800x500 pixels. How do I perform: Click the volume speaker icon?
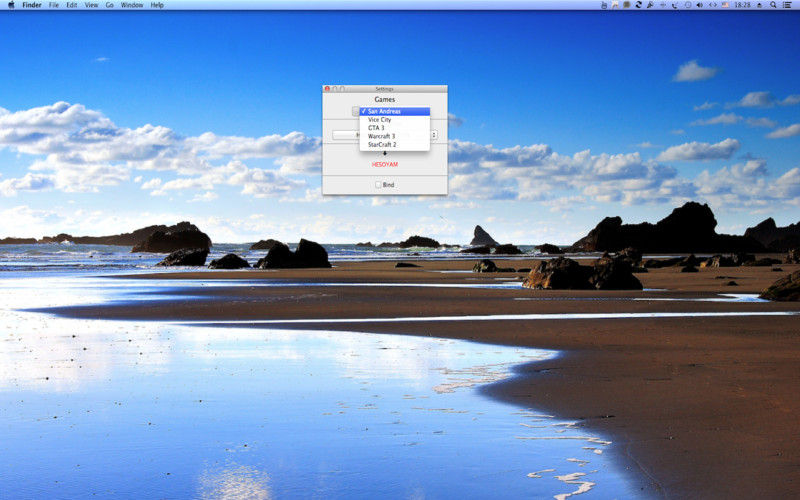(x=699, y=5)
